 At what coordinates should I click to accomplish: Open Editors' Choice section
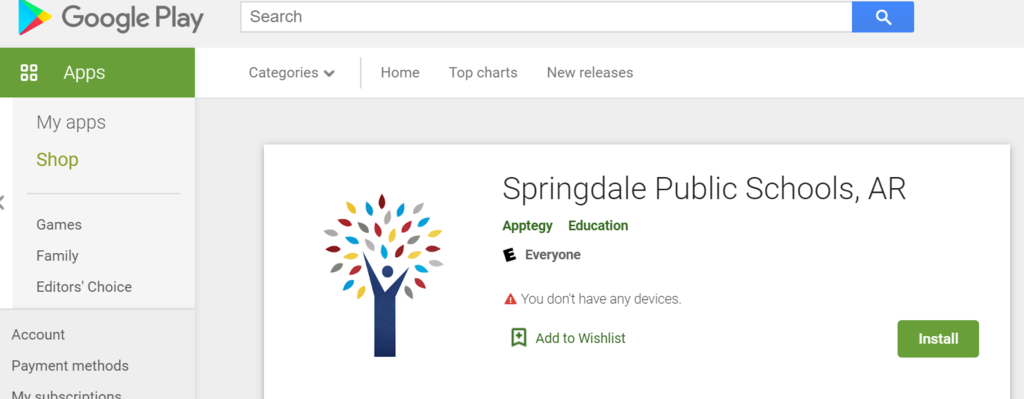pyautogui.click(x=84, y=287)
